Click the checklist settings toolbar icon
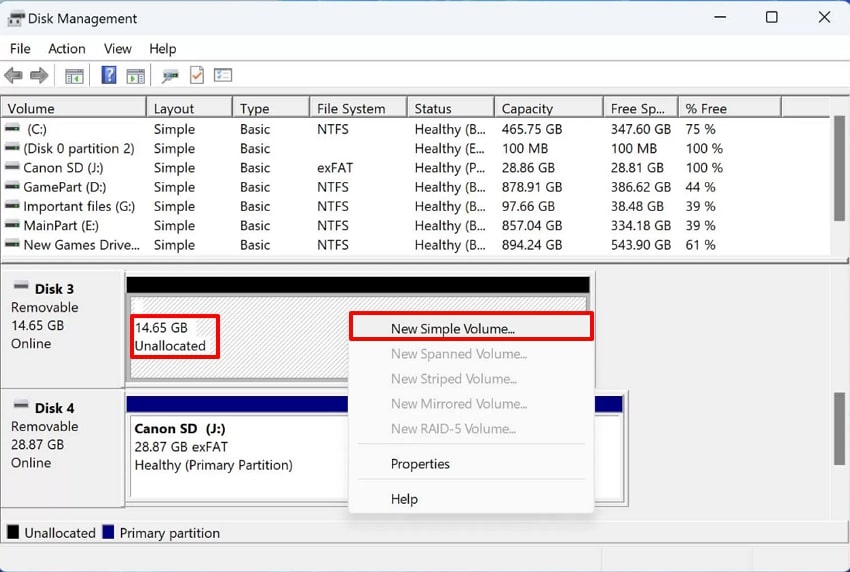The height and width of the screenshot is (572, 850). pyautogui.click(x=223, y=75)
